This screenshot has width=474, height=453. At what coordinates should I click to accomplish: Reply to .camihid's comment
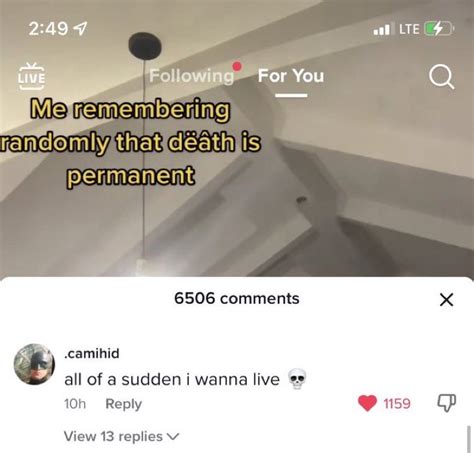124,404
